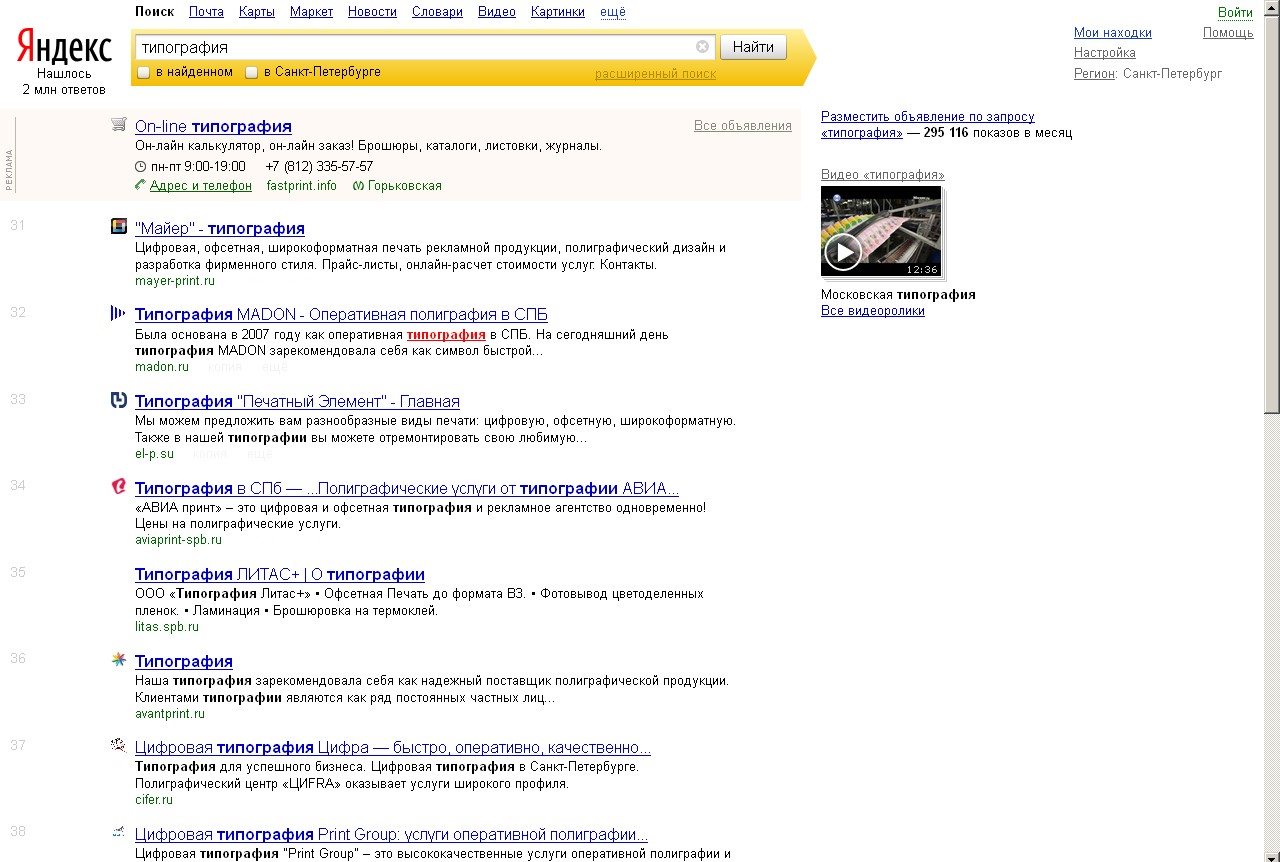Switch to Карты in the top menu
Screen dimensions: 1280x862
pos(257,12)
